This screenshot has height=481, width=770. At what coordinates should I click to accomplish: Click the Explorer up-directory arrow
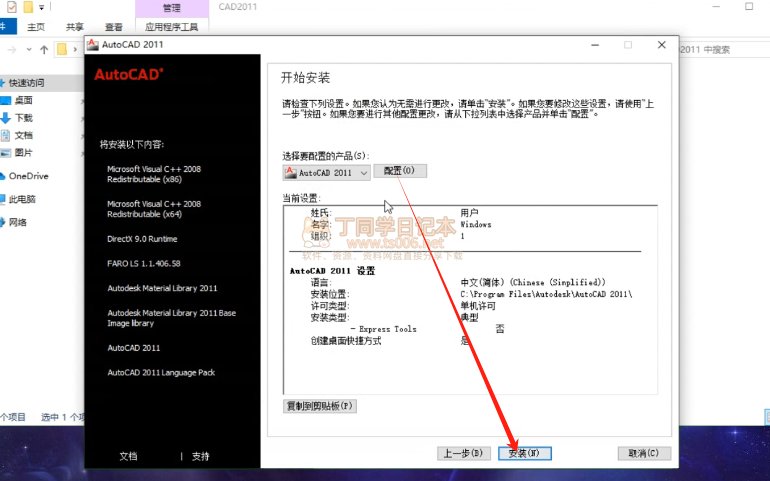pyautogui.click(x=43, y=49)
